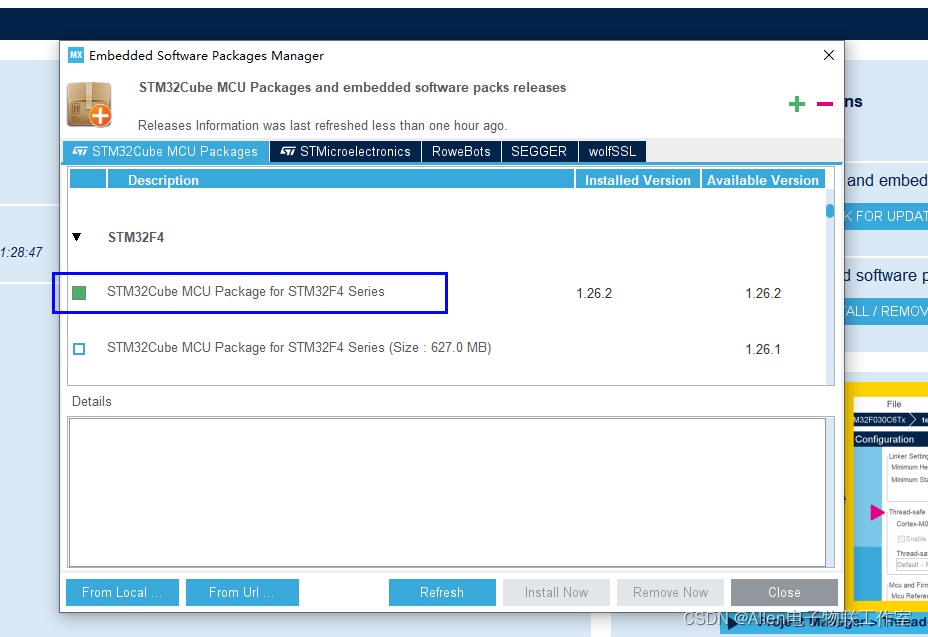Close the Embedded Software Packages Manager dialog

[829, 55]
